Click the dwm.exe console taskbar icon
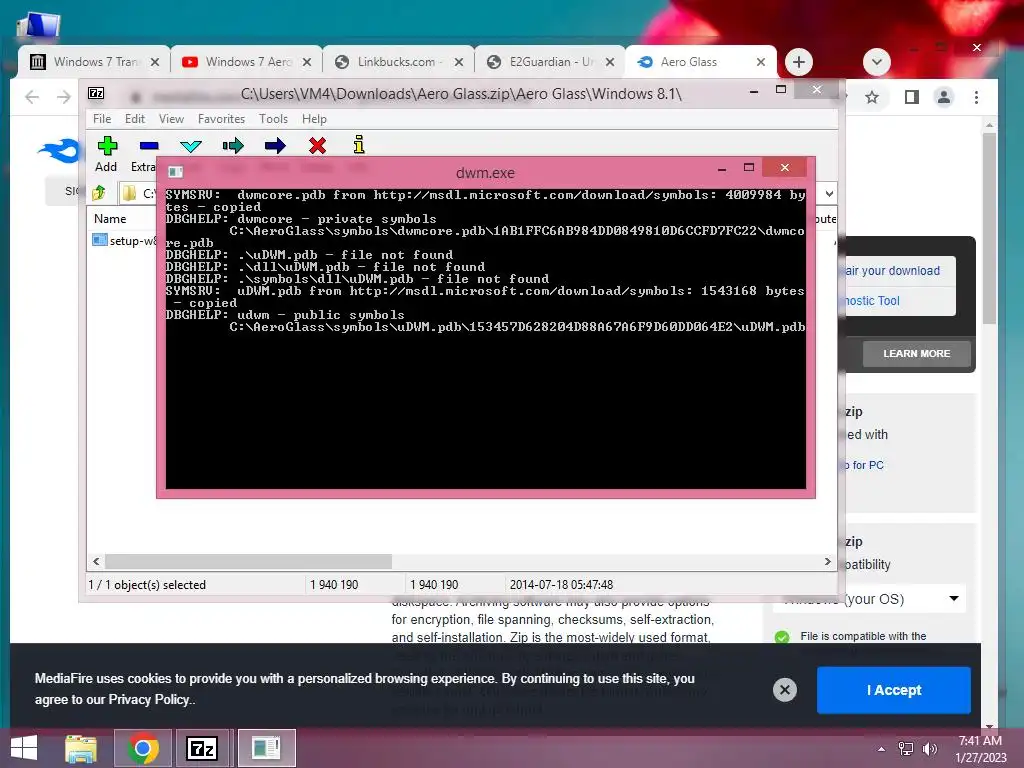The height and width of the screenshot is (768, 1024). pos(266,748)
